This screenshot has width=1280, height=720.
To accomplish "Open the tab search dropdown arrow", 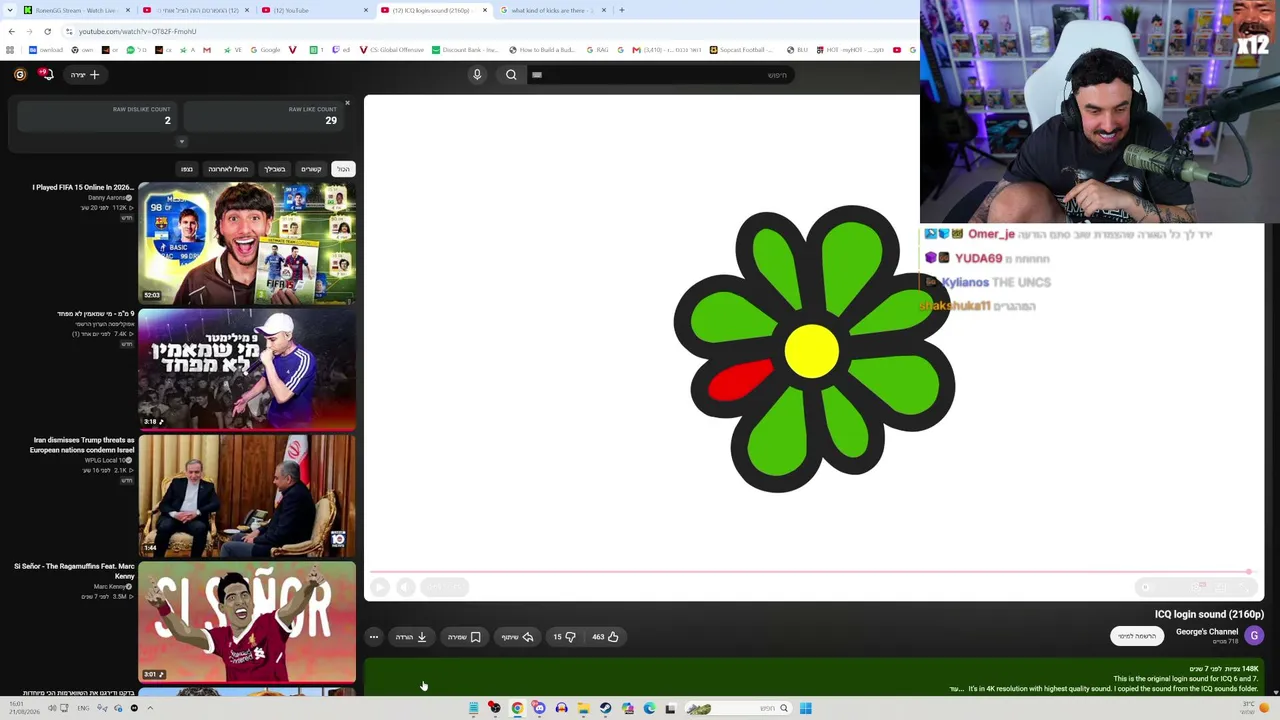I will (9, 10).
